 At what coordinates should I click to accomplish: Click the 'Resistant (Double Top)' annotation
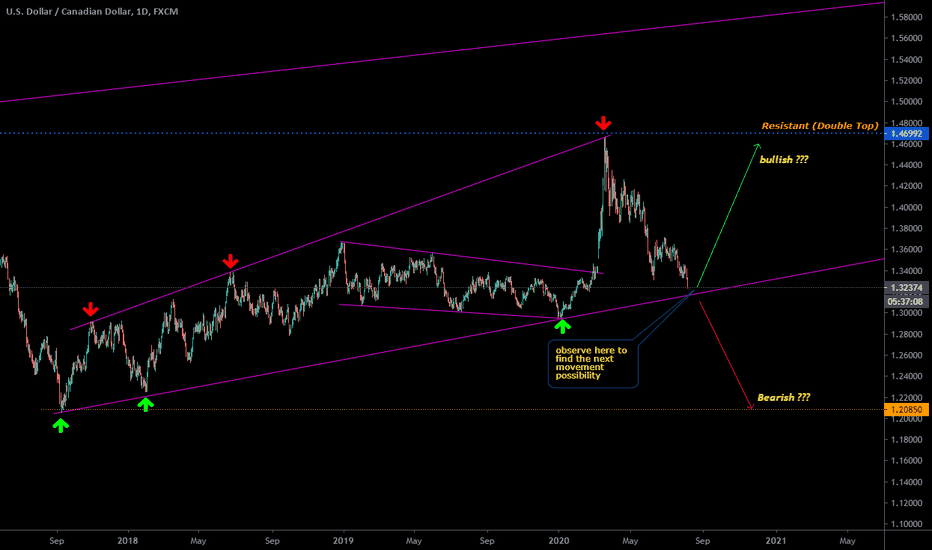pos(820,125)
